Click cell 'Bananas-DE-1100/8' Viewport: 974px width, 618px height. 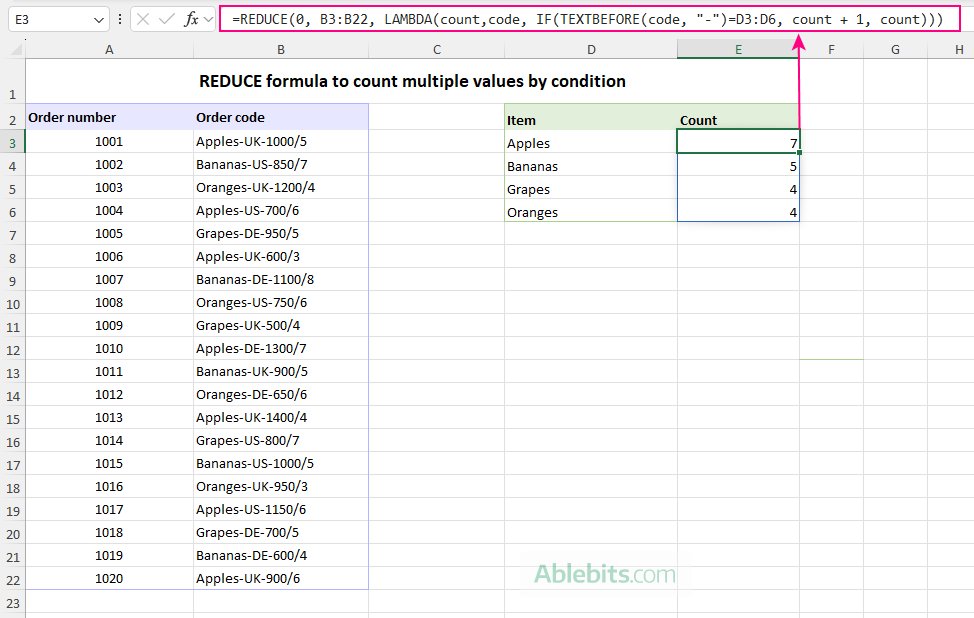click(x=281, y=279)
